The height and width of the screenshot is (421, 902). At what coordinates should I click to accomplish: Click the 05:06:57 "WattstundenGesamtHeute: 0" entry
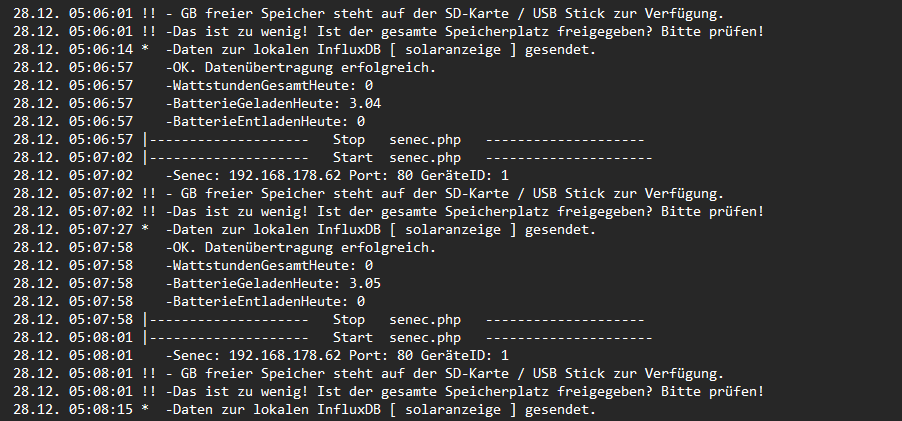[270, 85]
